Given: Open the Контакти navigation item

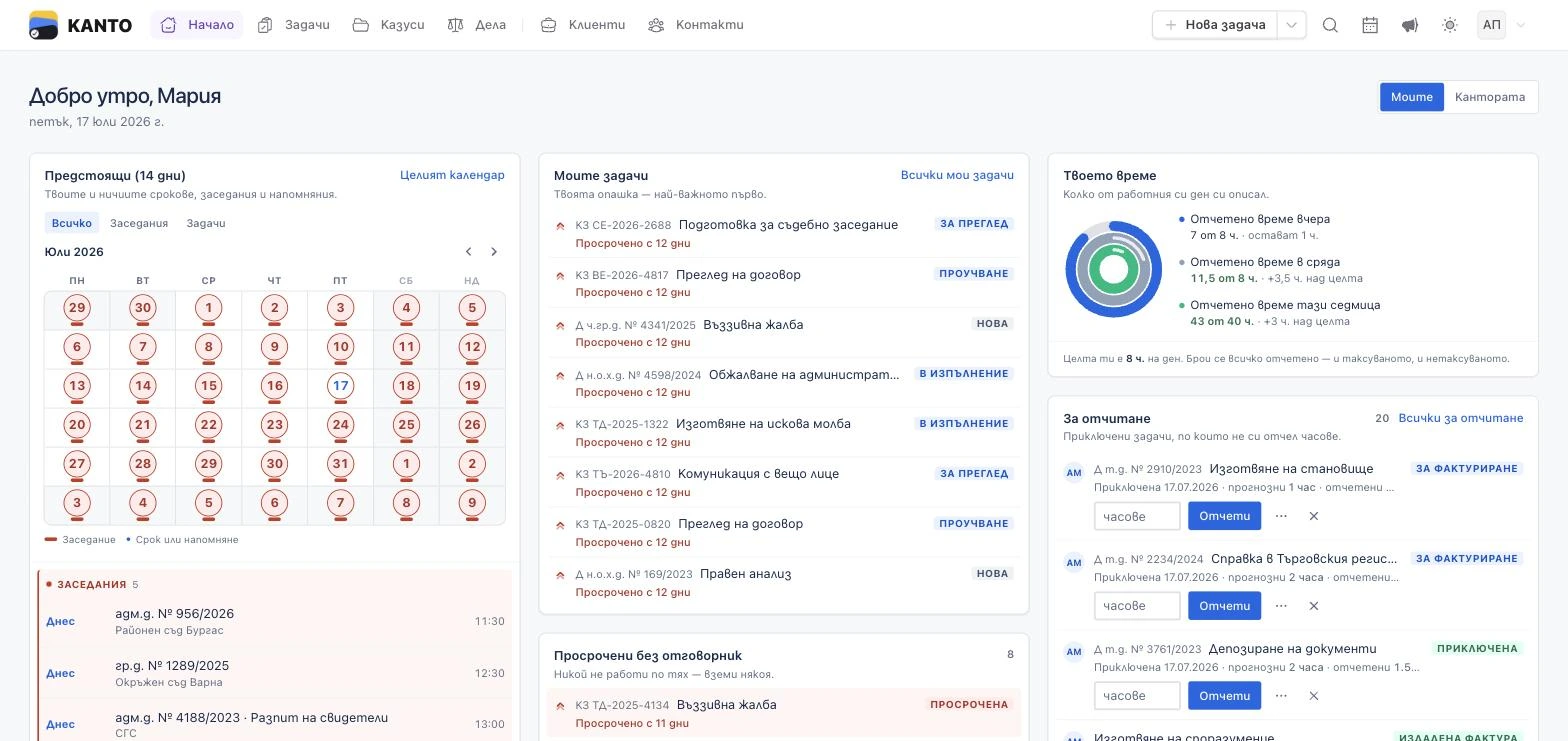Looking at the screenshot, I should point(696,25).
